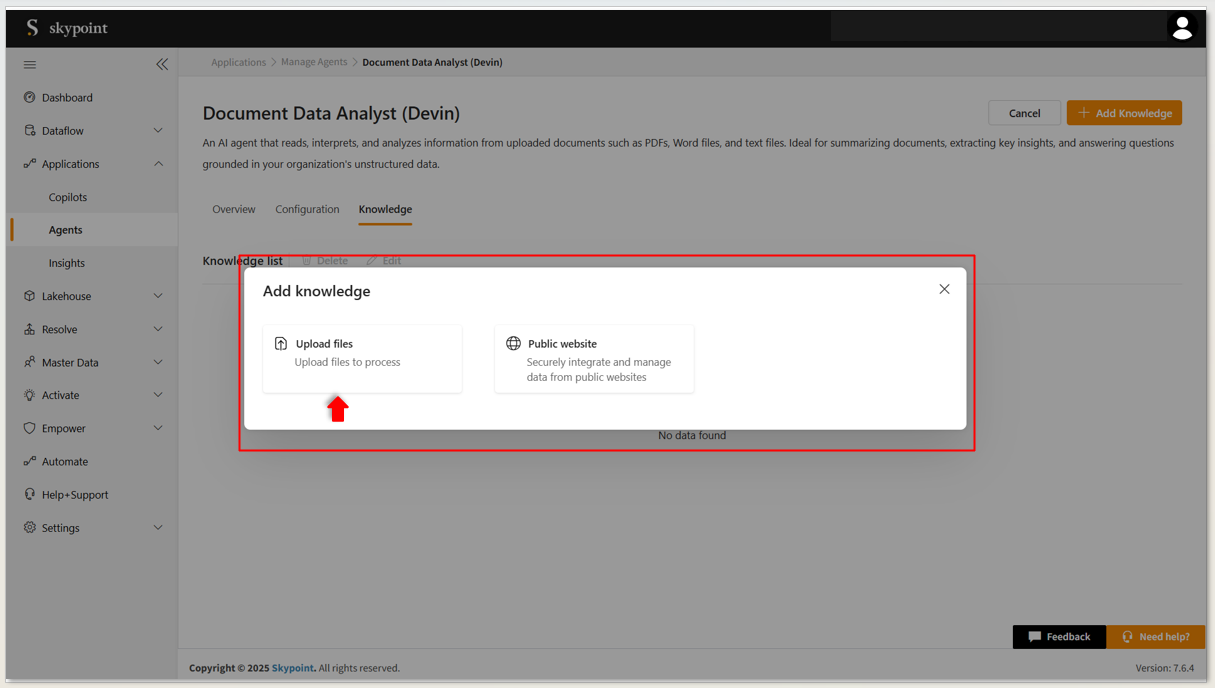The image size is (1215, 688).
Task: Collapse the sidebar with the double-chevron icon
Action: pos(162,64)
